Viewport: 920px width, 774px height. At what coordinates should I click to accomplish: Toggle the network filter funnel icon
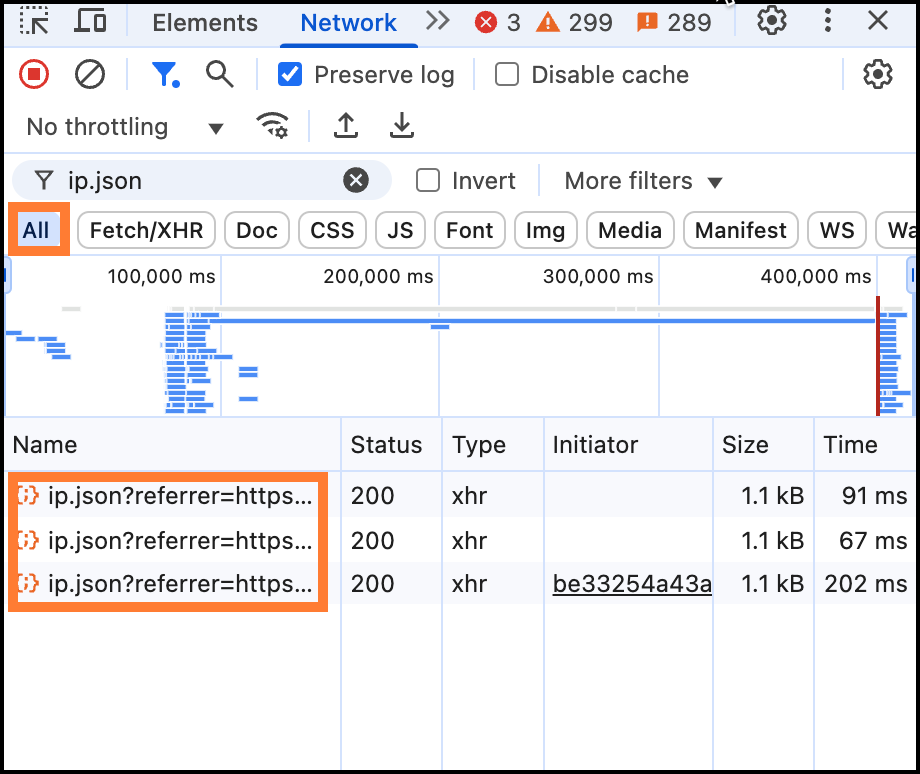pos(165,75)
